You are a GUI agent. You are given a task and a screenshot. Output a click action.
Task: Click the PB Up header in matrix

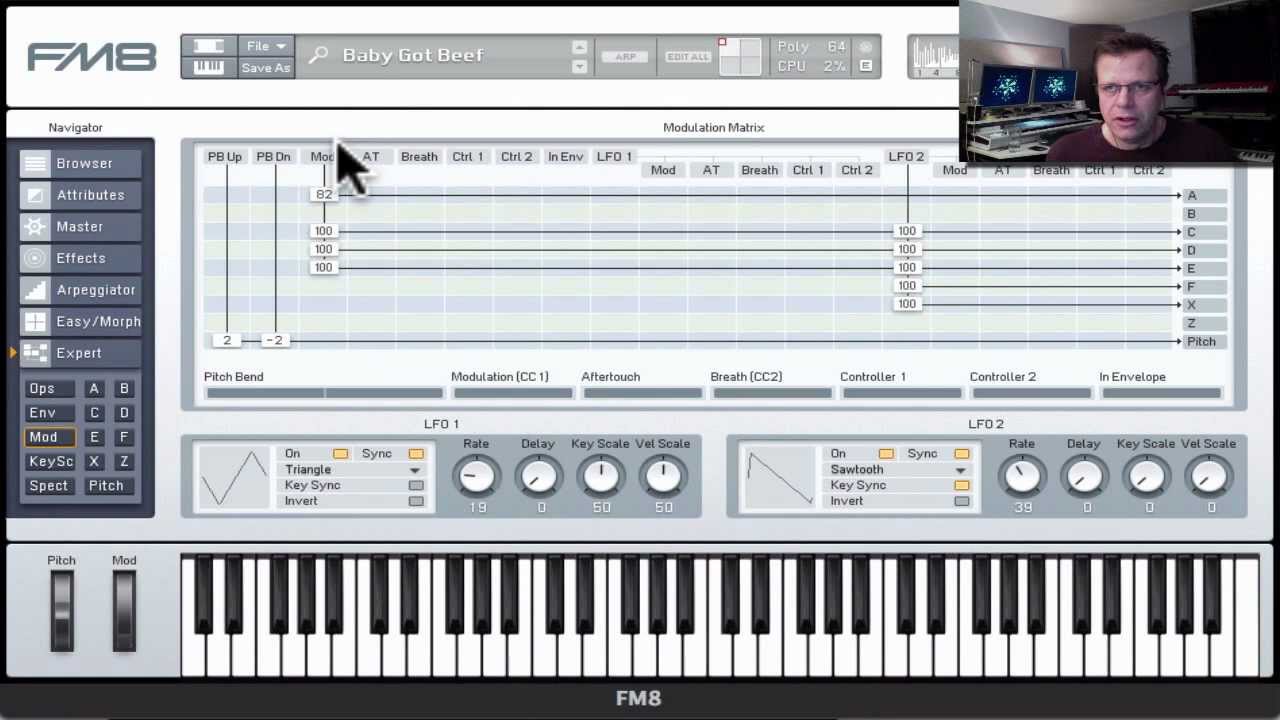tap(225, 157)
